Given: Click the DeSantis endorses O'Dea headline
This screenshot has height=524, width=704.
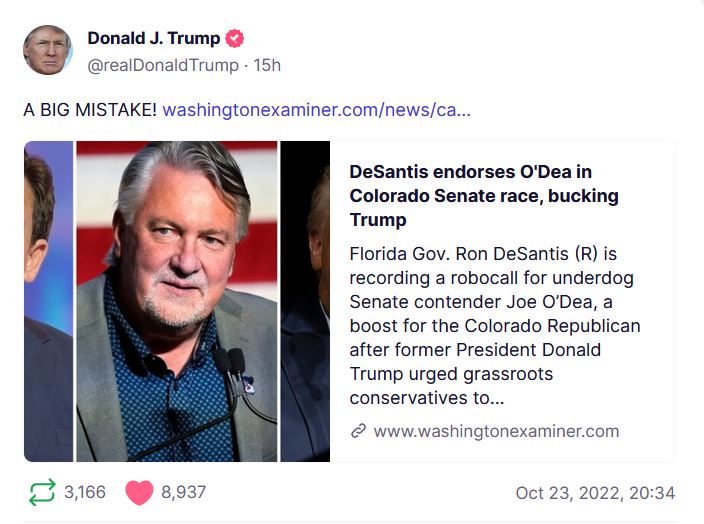Looking at the screenshot, I should (484, 195).
